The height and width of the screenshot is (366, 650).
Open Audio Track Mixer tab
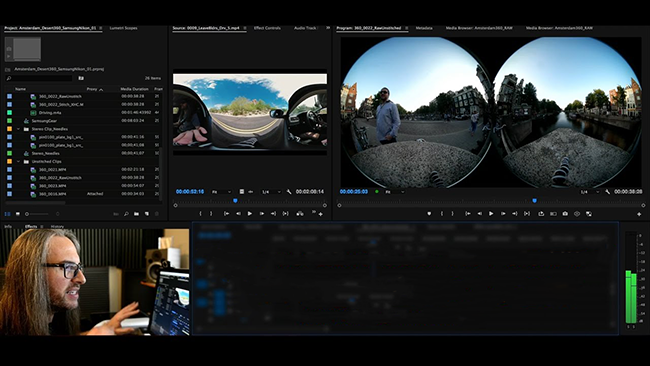tap(306, 28)
